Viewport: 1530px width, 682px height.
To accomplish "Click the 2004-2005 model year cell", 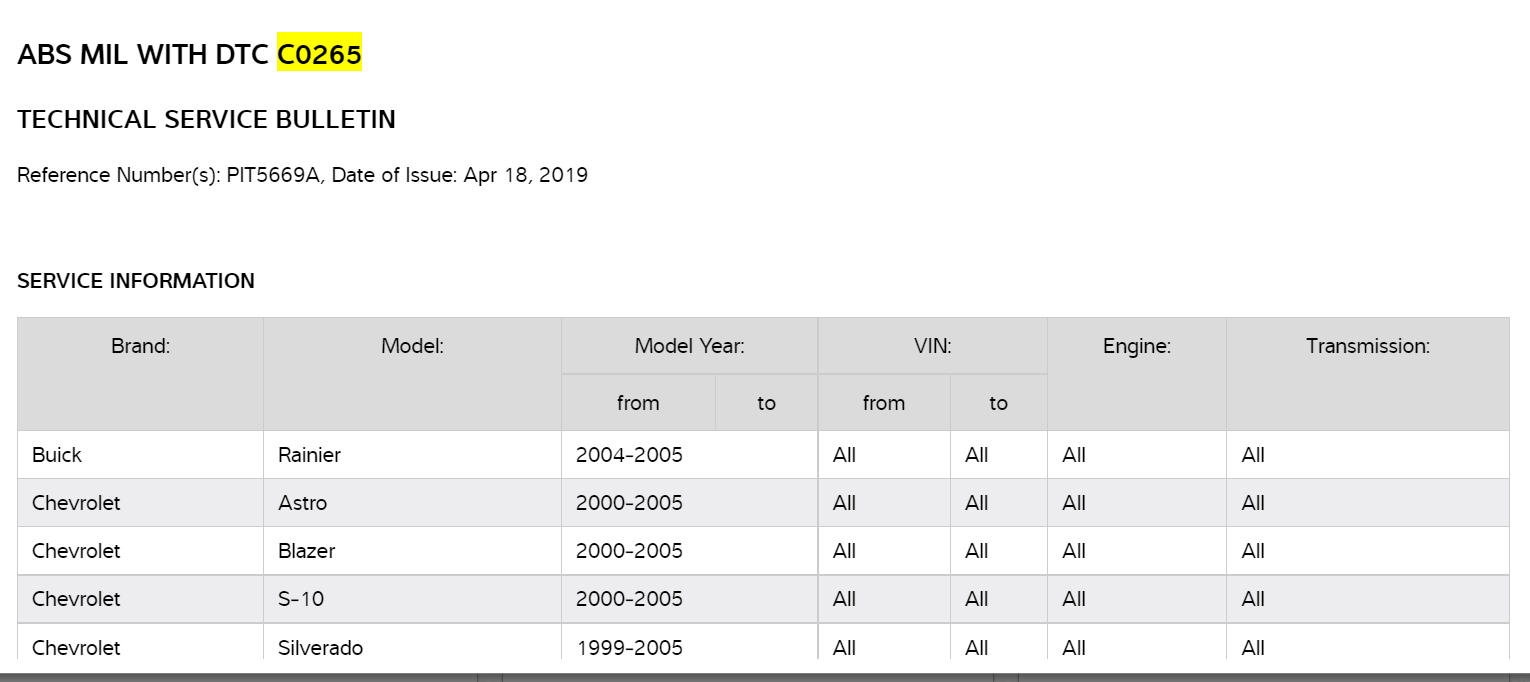I will tap(629, 455).
